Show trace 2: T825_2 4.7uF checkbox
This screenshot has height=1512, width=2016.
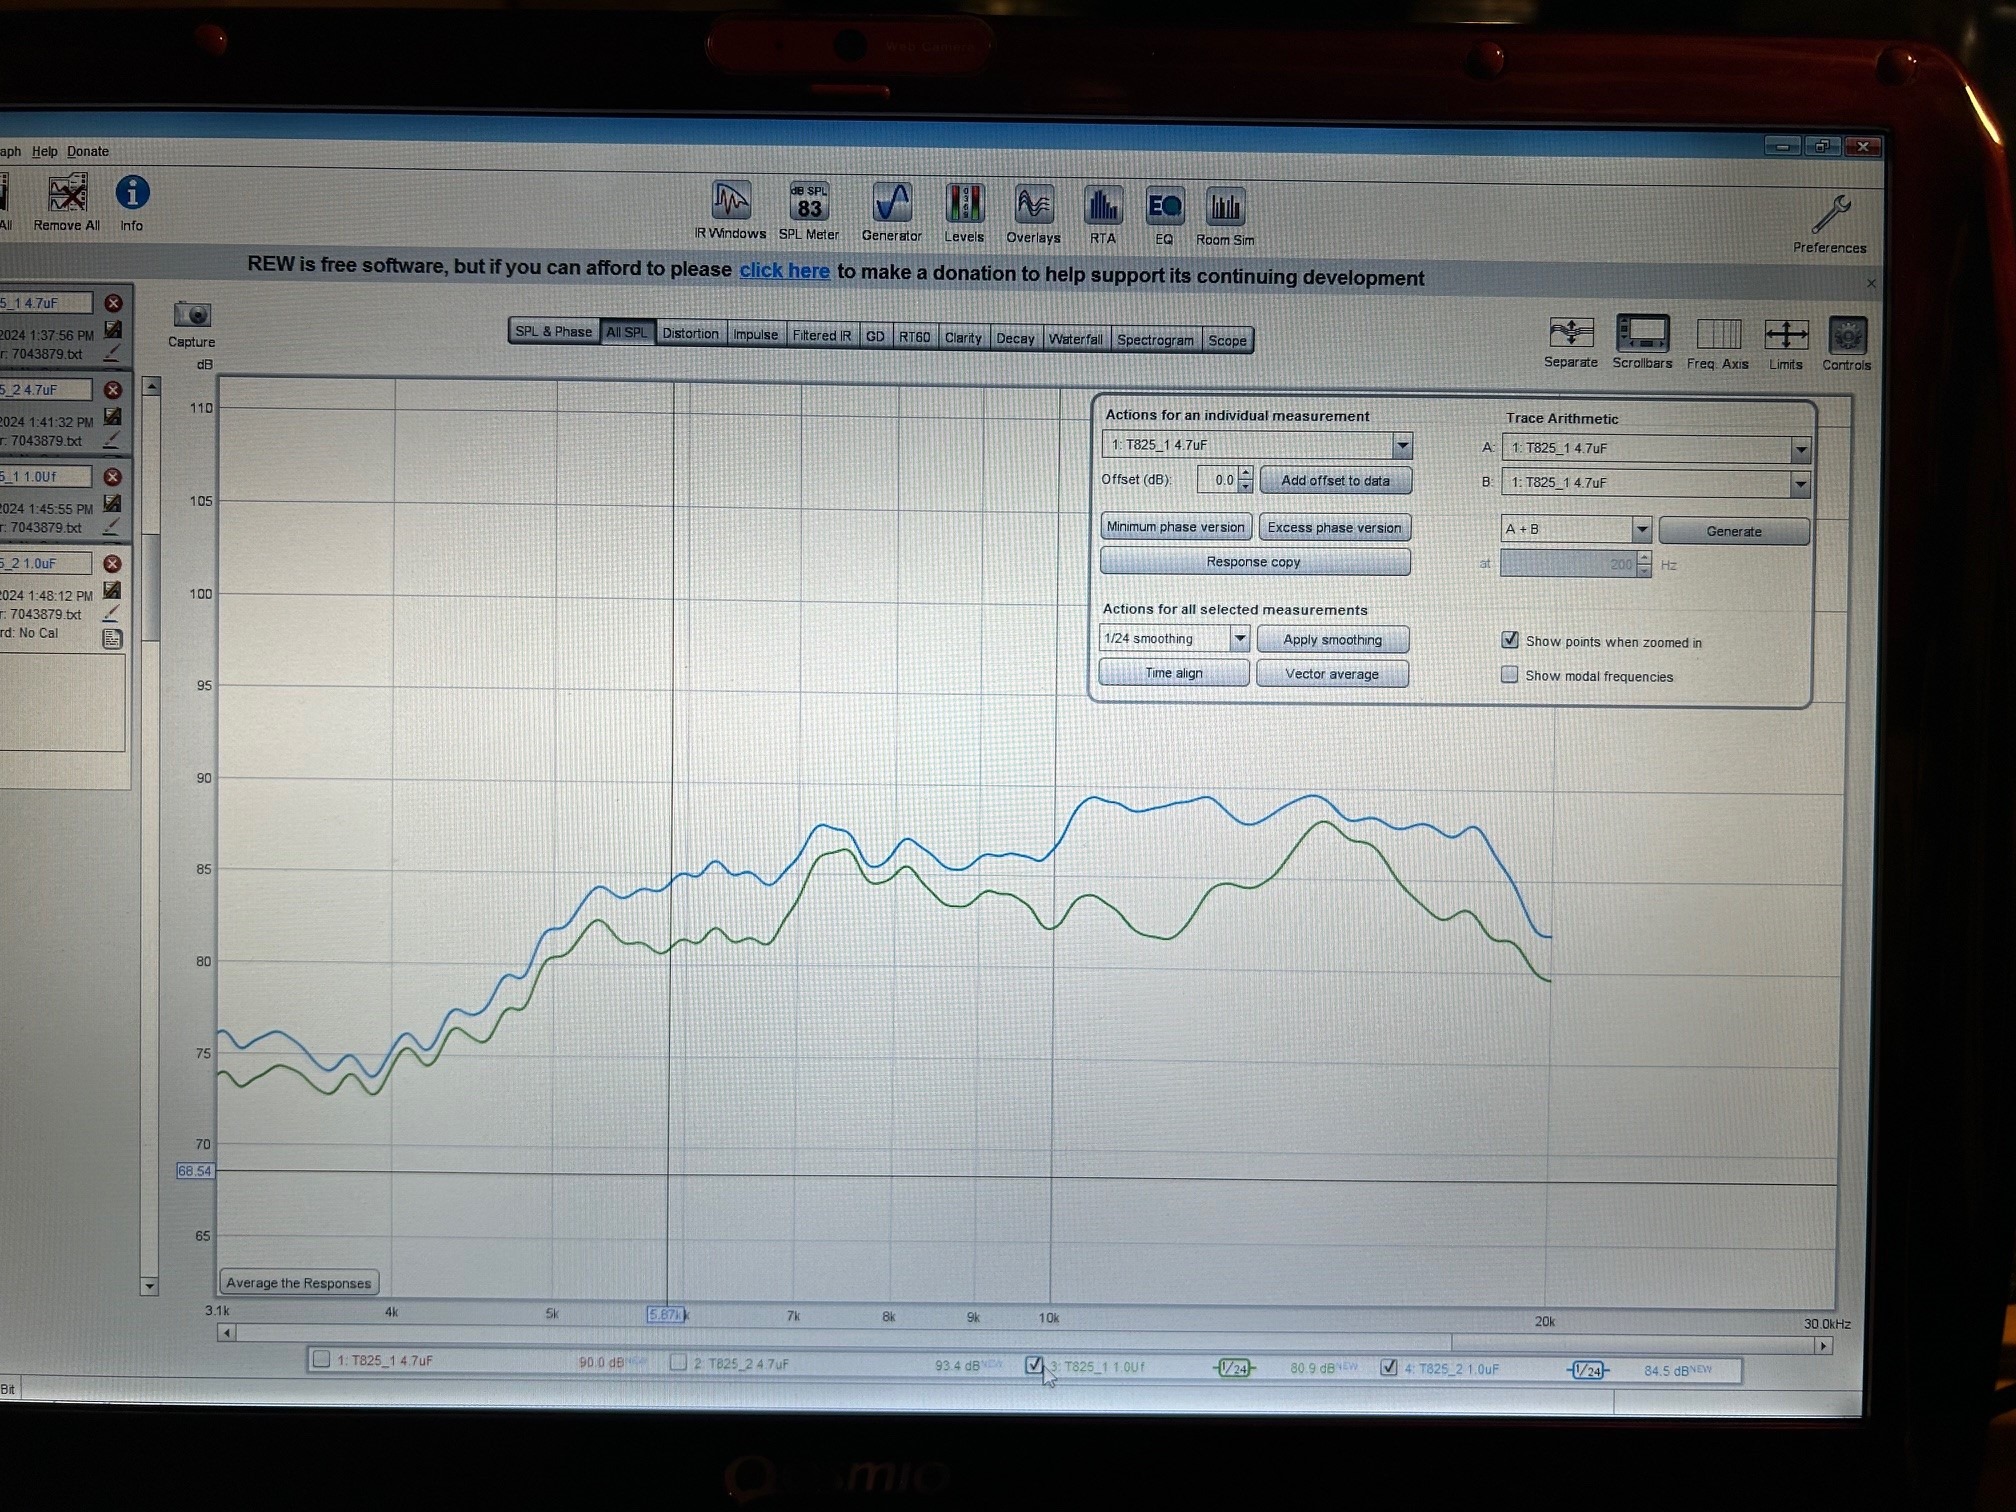pos(678,1362)
